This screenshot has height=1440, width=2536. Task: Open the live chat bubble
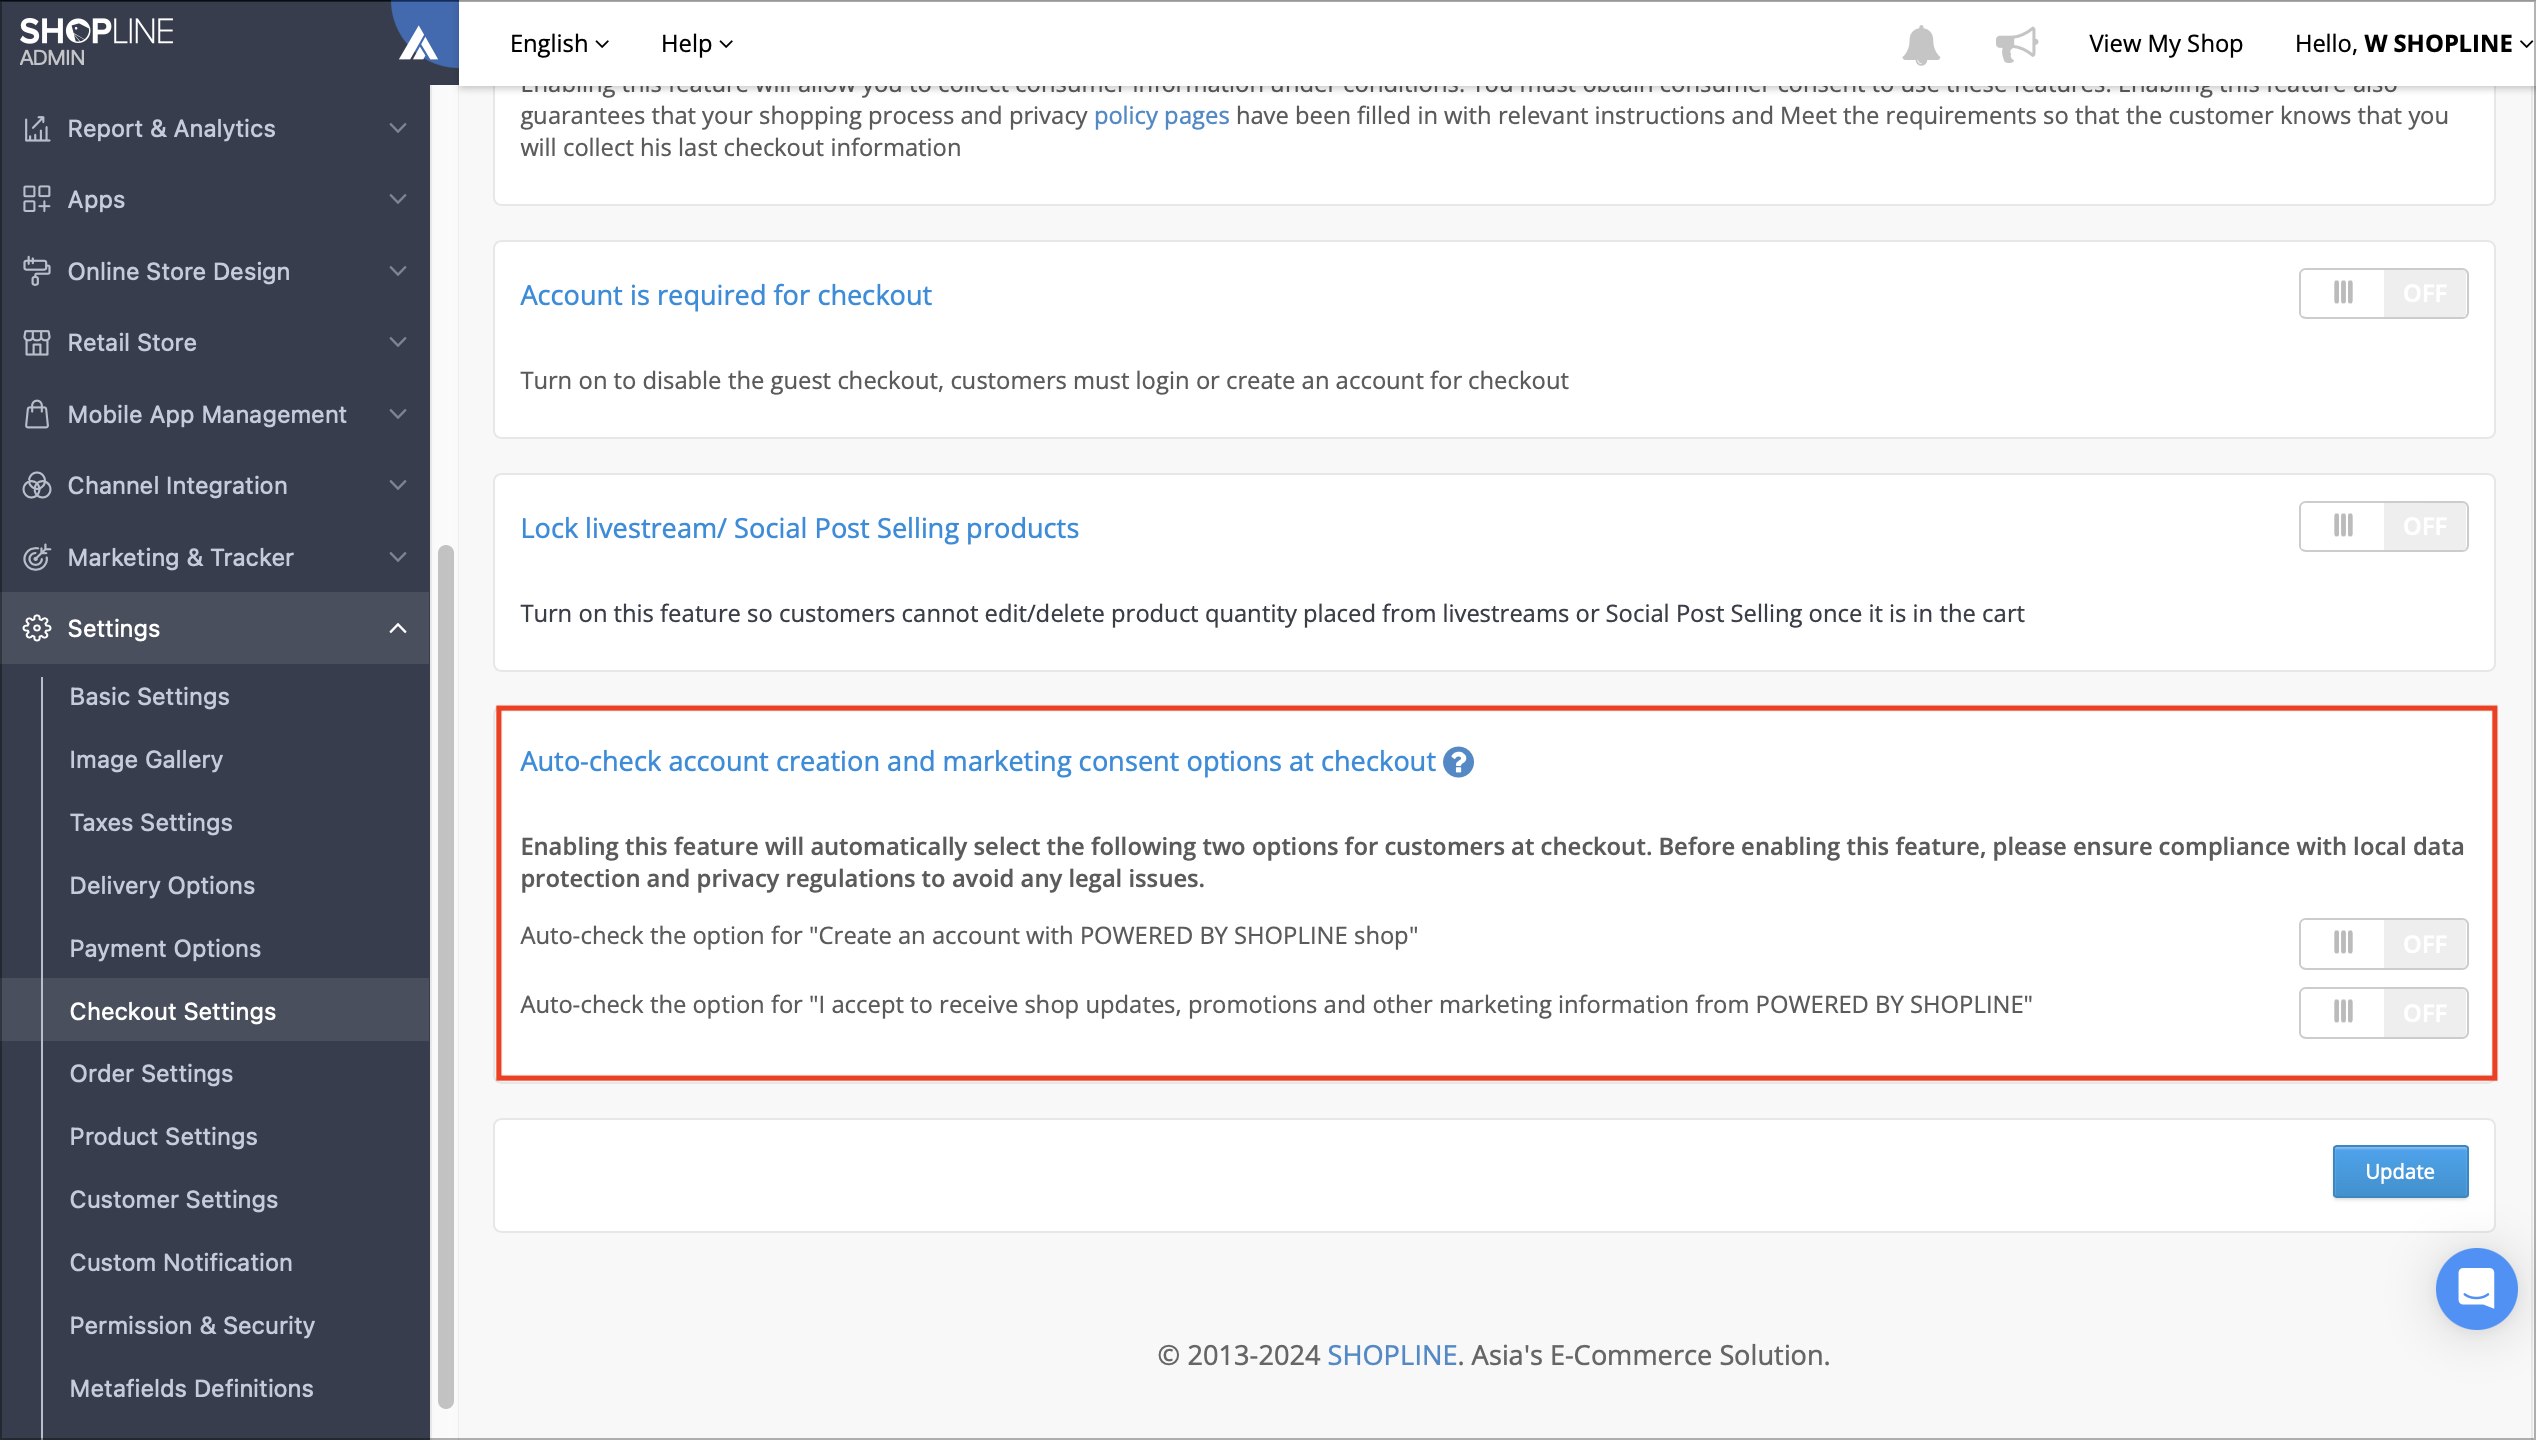pyautogui.click(x=2476, y=1288)
